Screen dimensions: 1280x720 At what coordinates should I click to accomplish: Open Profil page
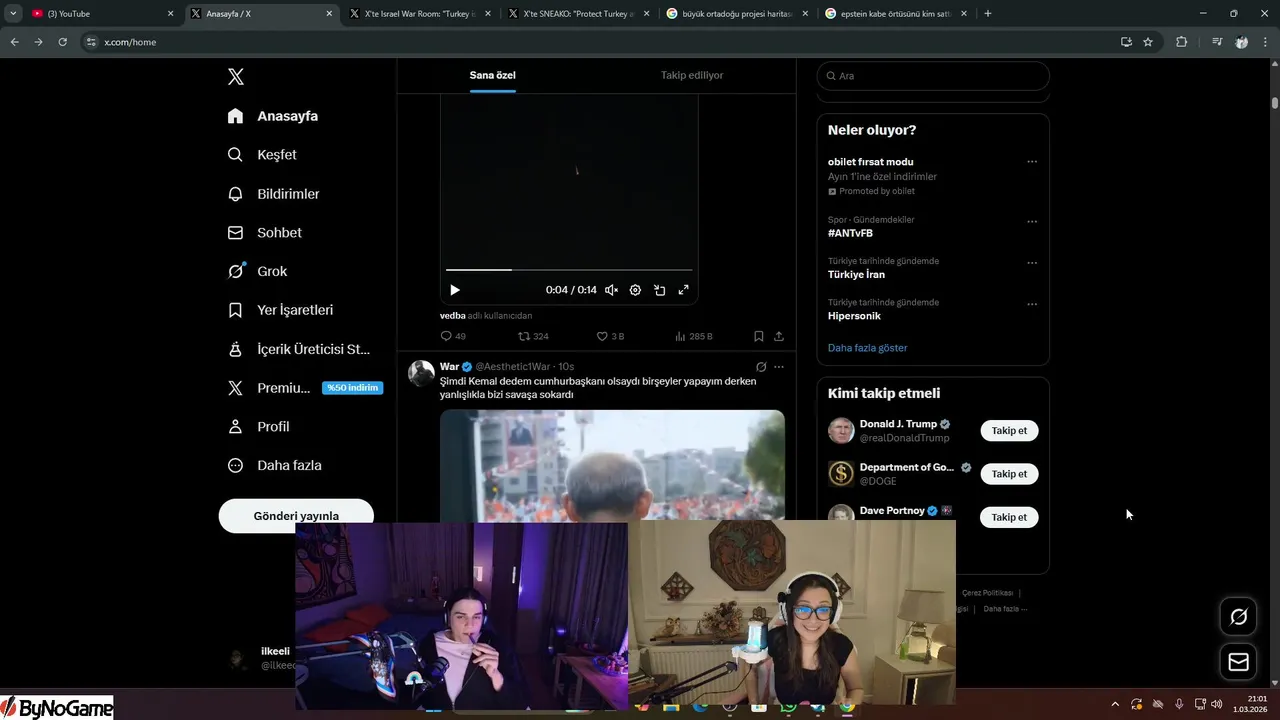pos(259,426)
